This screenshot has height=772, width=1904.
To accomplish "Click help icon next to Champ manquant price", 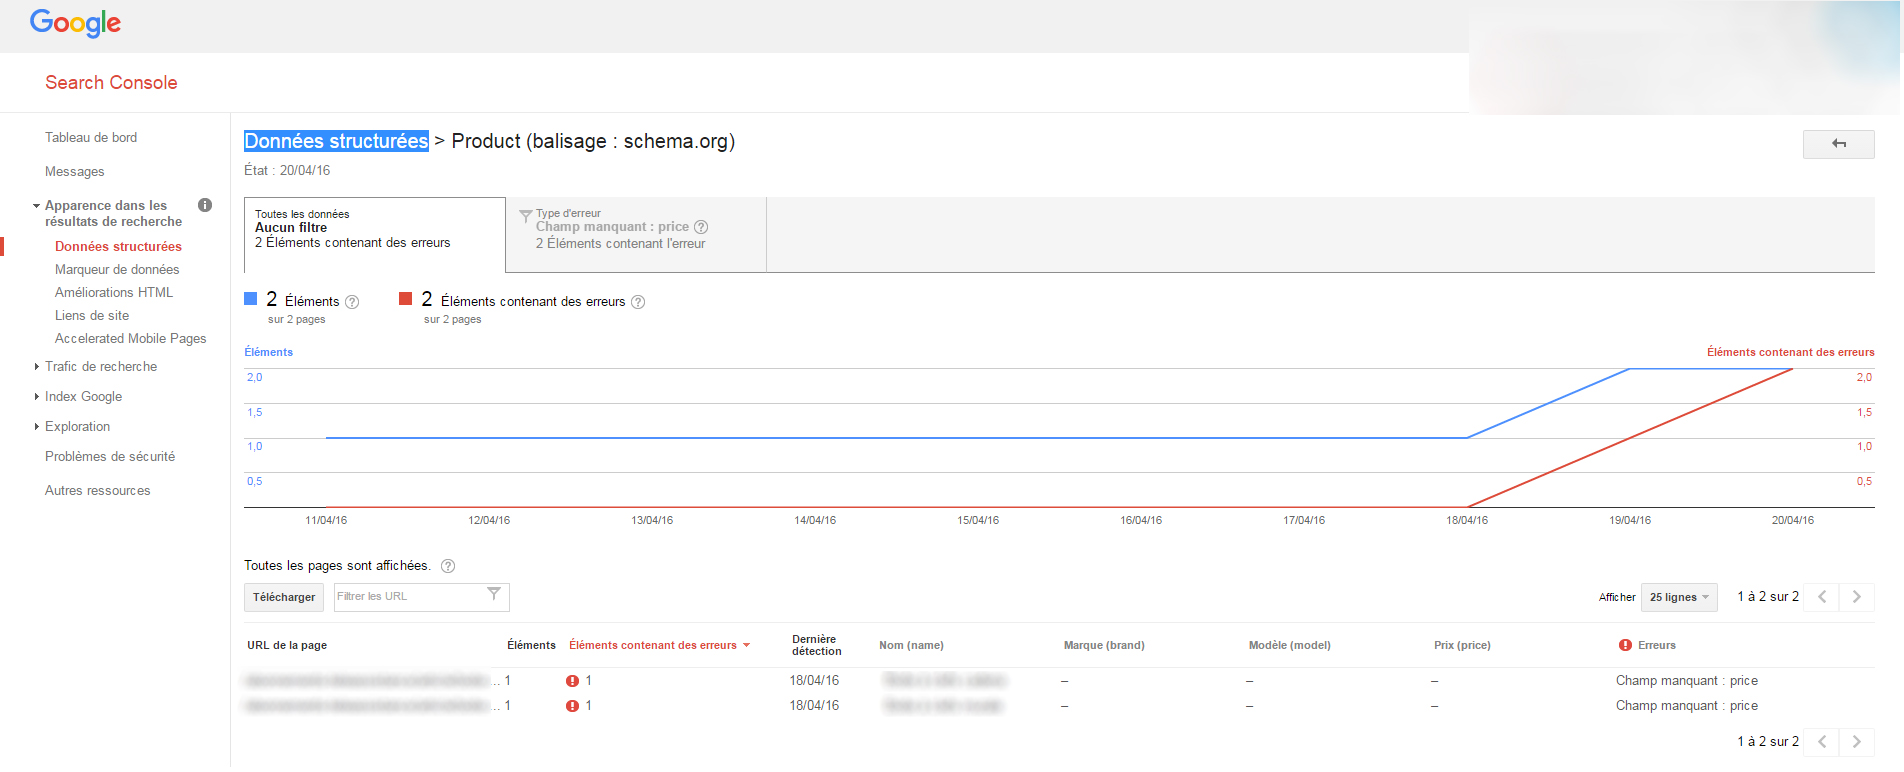I will coord(701,227).
